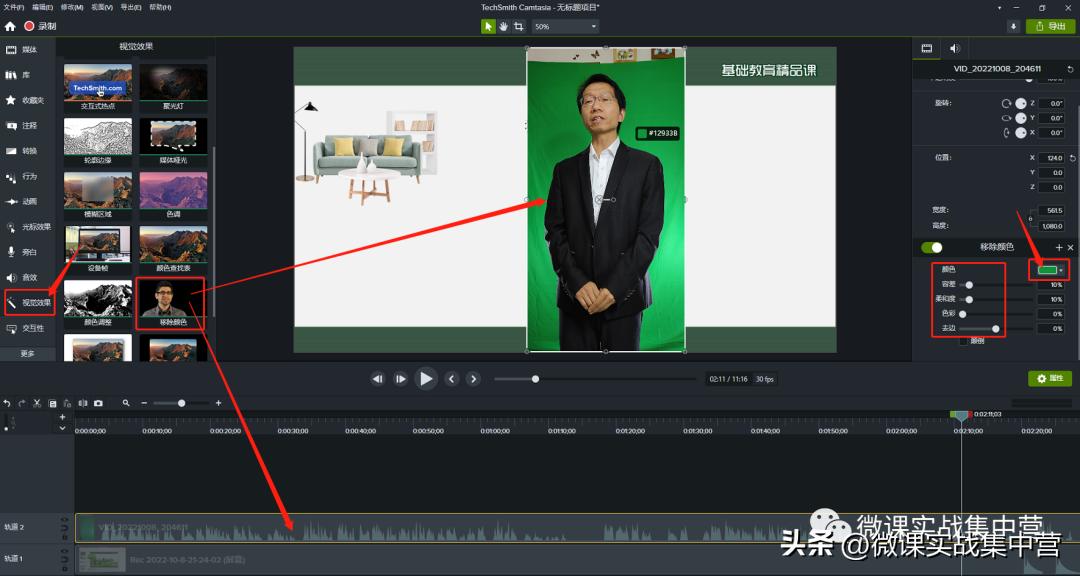Click the 容差 tolerance slider handle
Image resolution: width=1080 pixels, height=576 pixels.
point(967,283)
